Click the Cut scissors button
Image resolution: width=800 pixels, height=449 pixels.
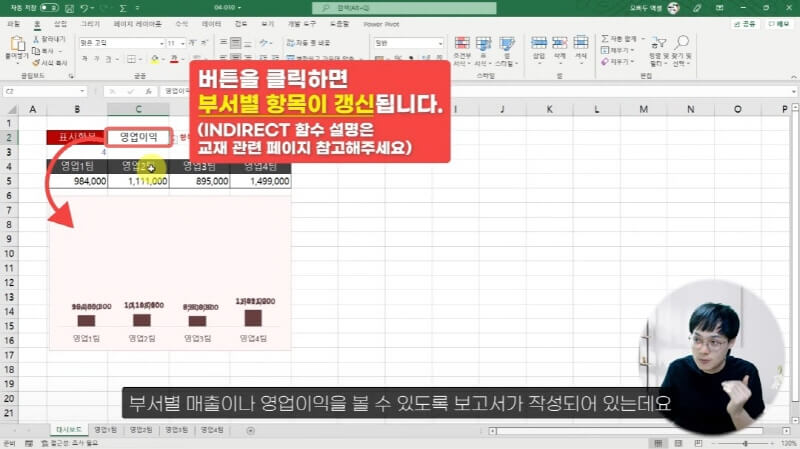[50, 39]
